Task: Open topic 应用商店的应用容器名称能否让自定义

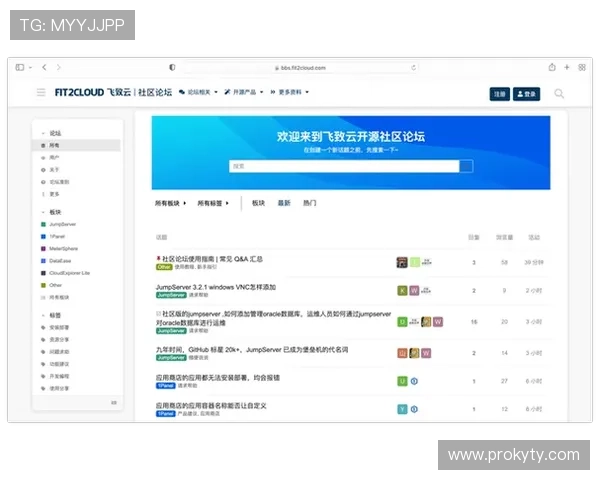Action: tap(211, 406)
